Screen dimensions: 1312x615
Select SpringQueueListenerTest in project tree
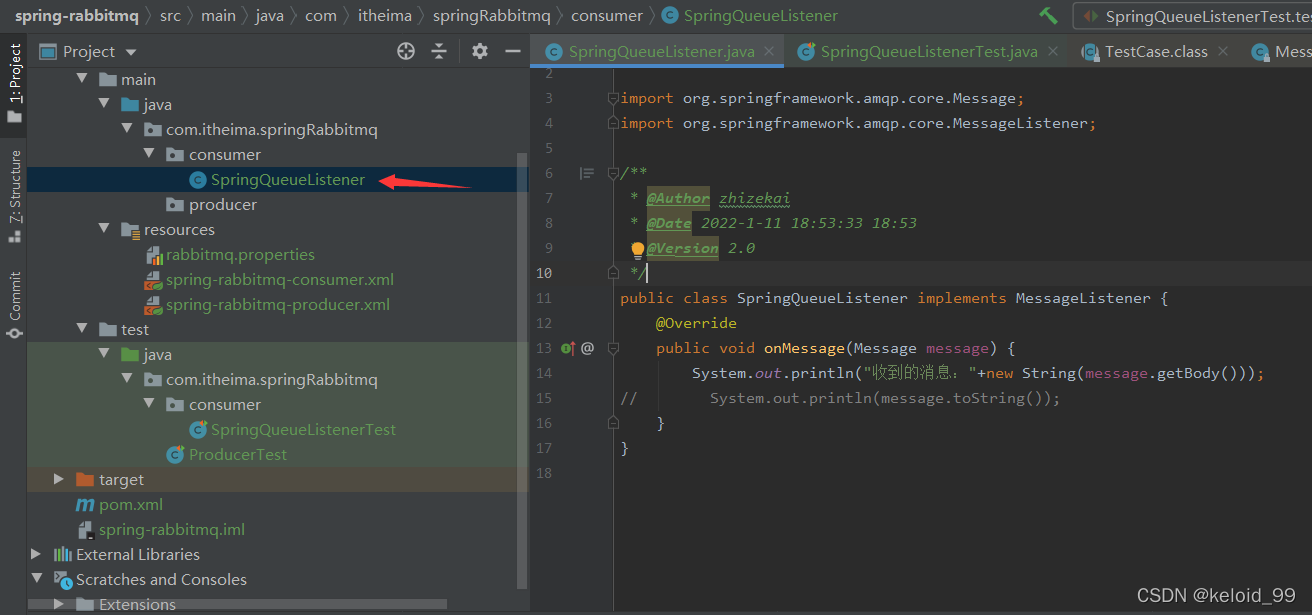[x=303, y=430]
